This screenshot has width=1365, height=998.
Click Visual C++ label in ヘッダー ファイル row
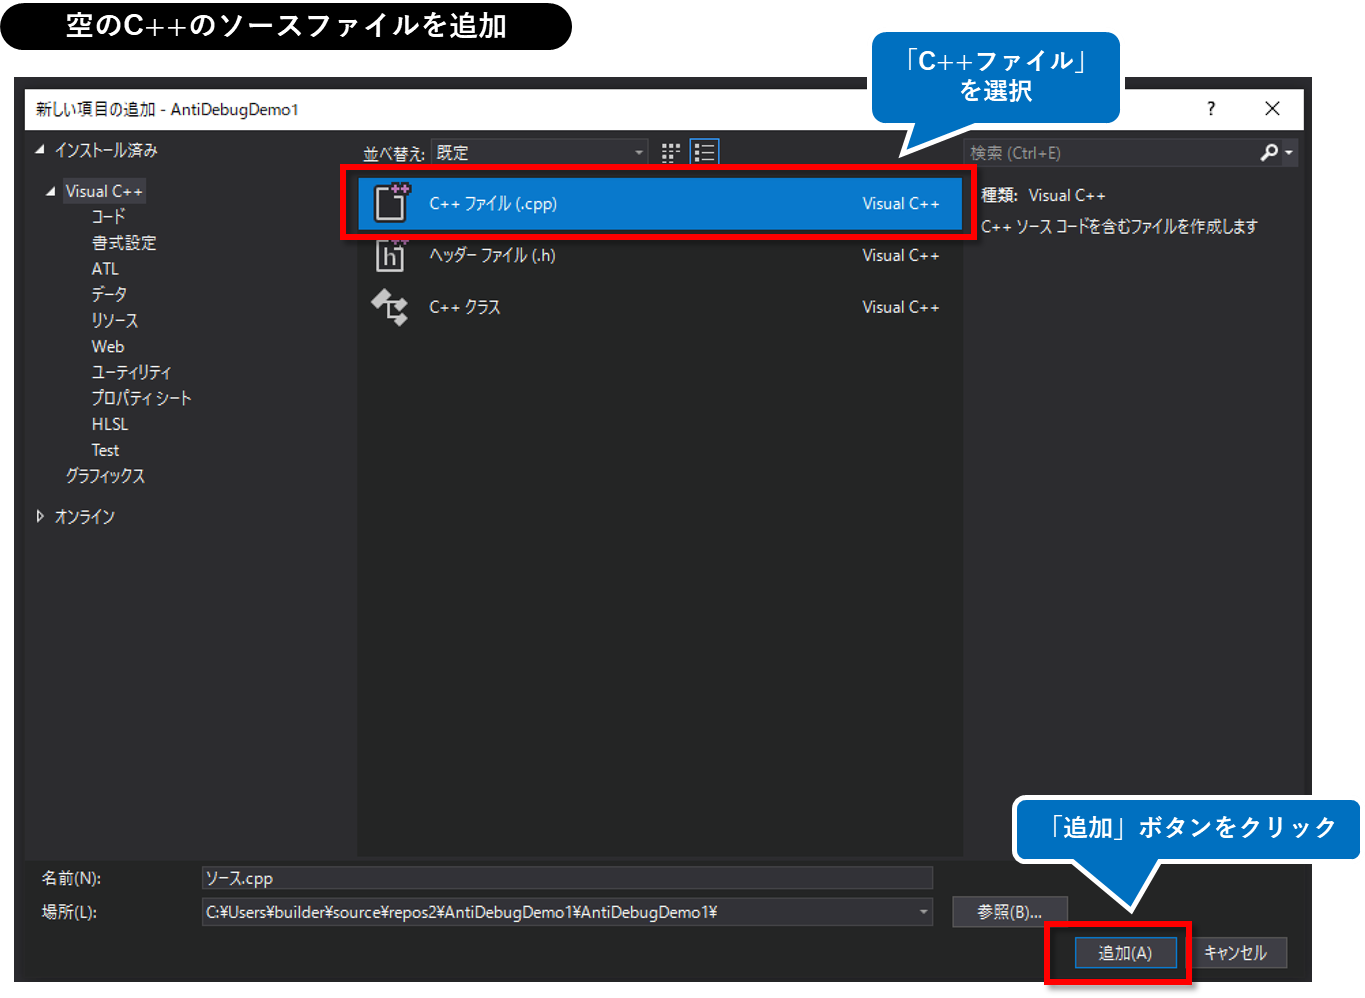pyautogui.click(x=901, y=256)
